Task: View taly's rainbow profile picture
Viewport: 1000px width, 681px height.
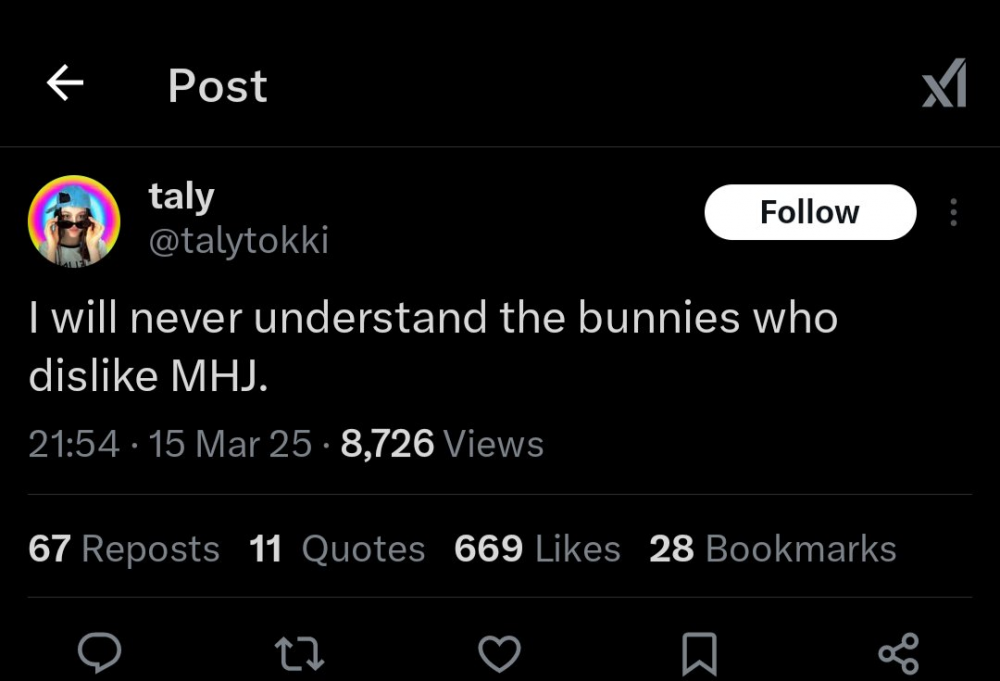Action: 74,221
